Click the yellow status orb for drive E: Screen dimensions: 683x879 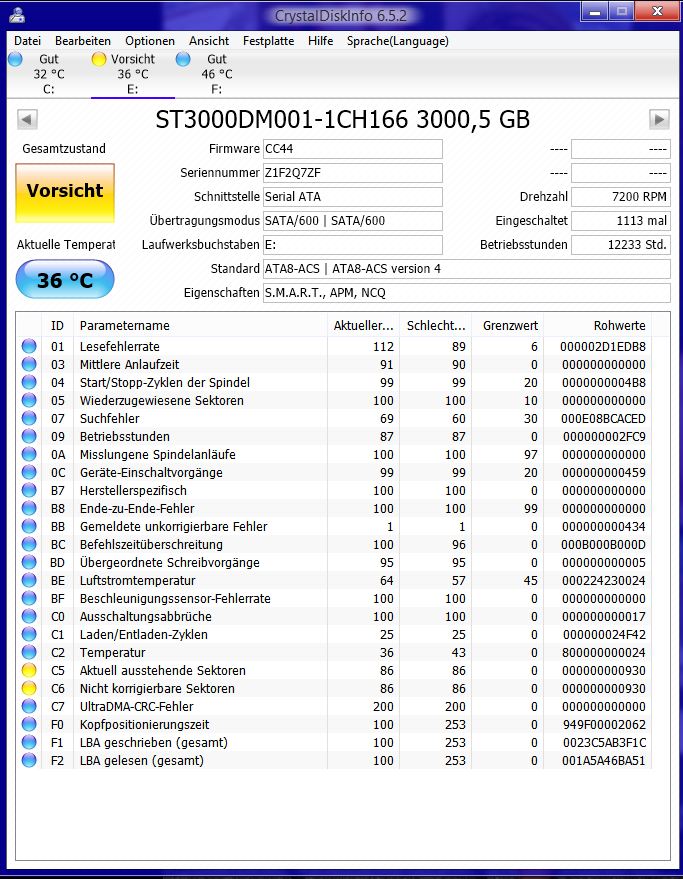[x=99, y=59]
